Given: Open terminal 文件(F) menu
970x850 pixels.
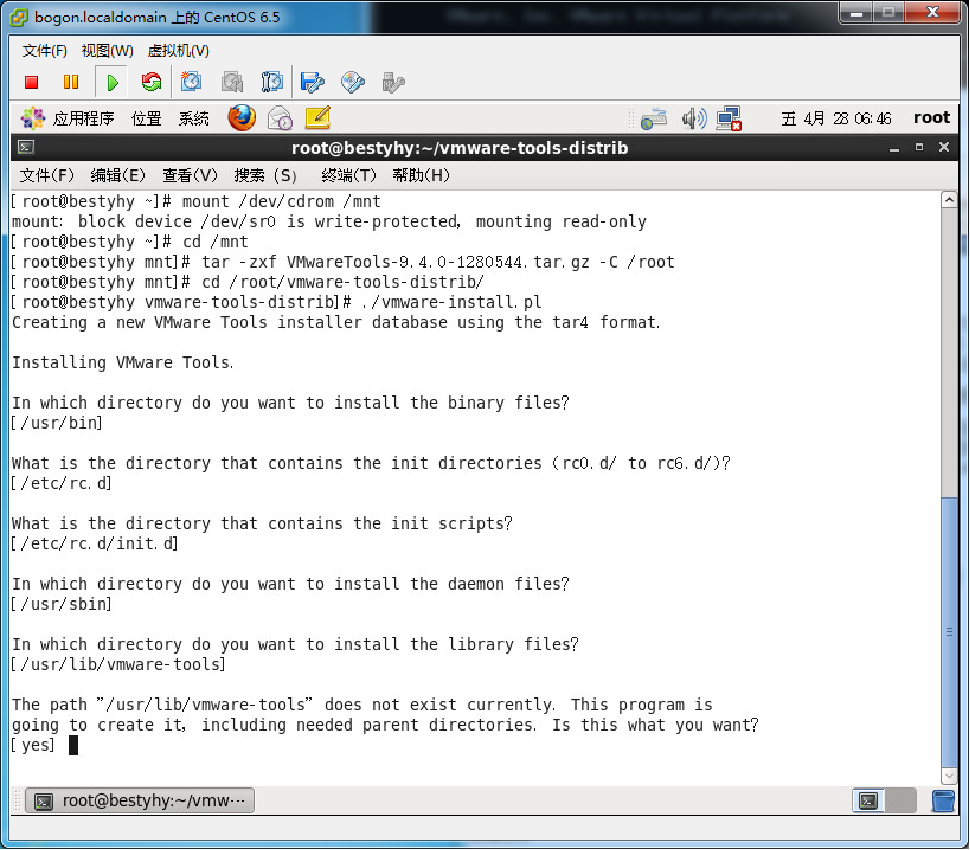Looking at the screenshot, I should click(46, 176).
